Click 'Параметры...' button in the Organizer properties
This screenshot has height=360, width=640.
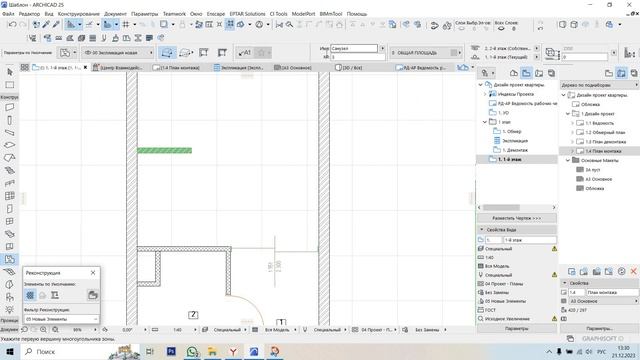click(599, 329)
